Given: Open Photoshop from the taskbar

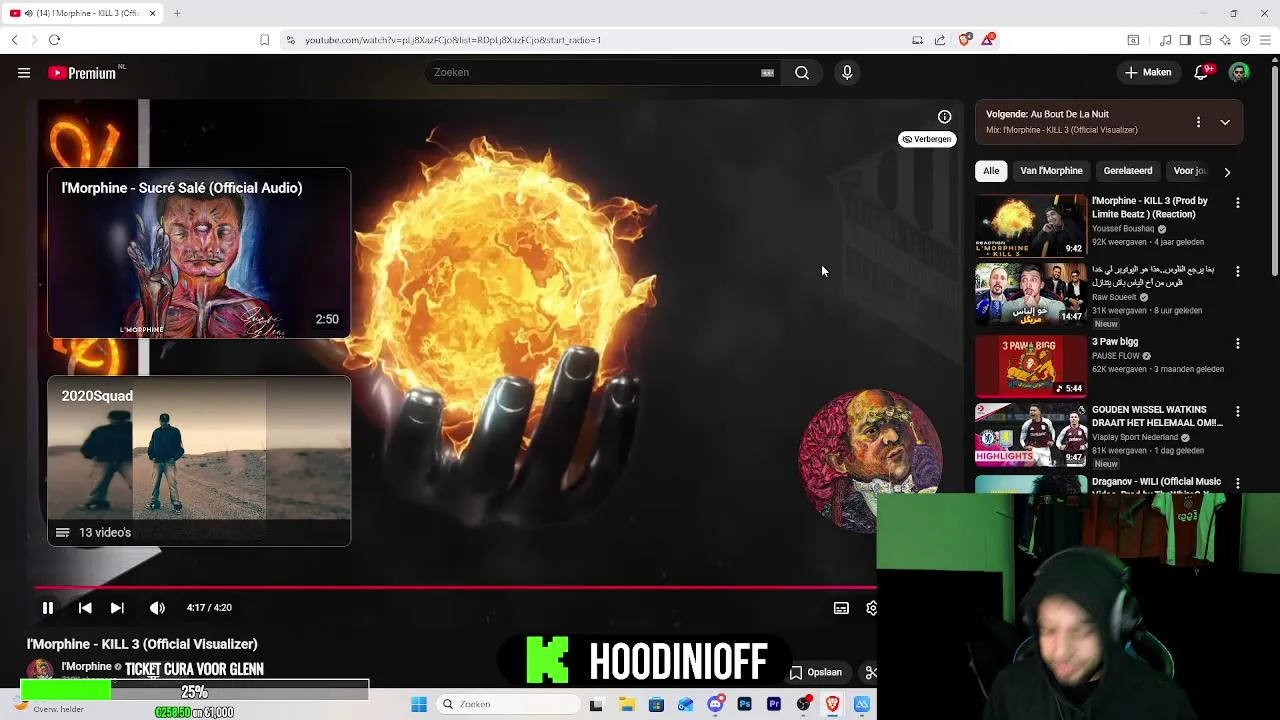Looking at the screenshot, I should coord(744,704).
